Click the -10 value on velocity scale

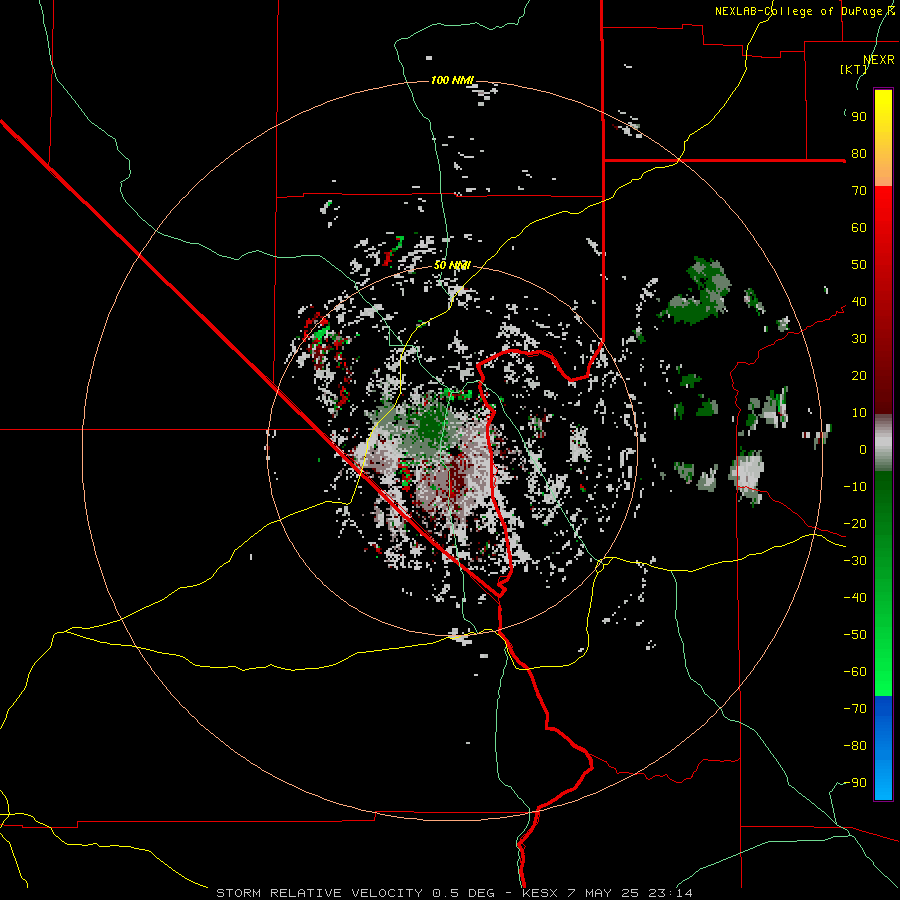[x=855, y=487]
